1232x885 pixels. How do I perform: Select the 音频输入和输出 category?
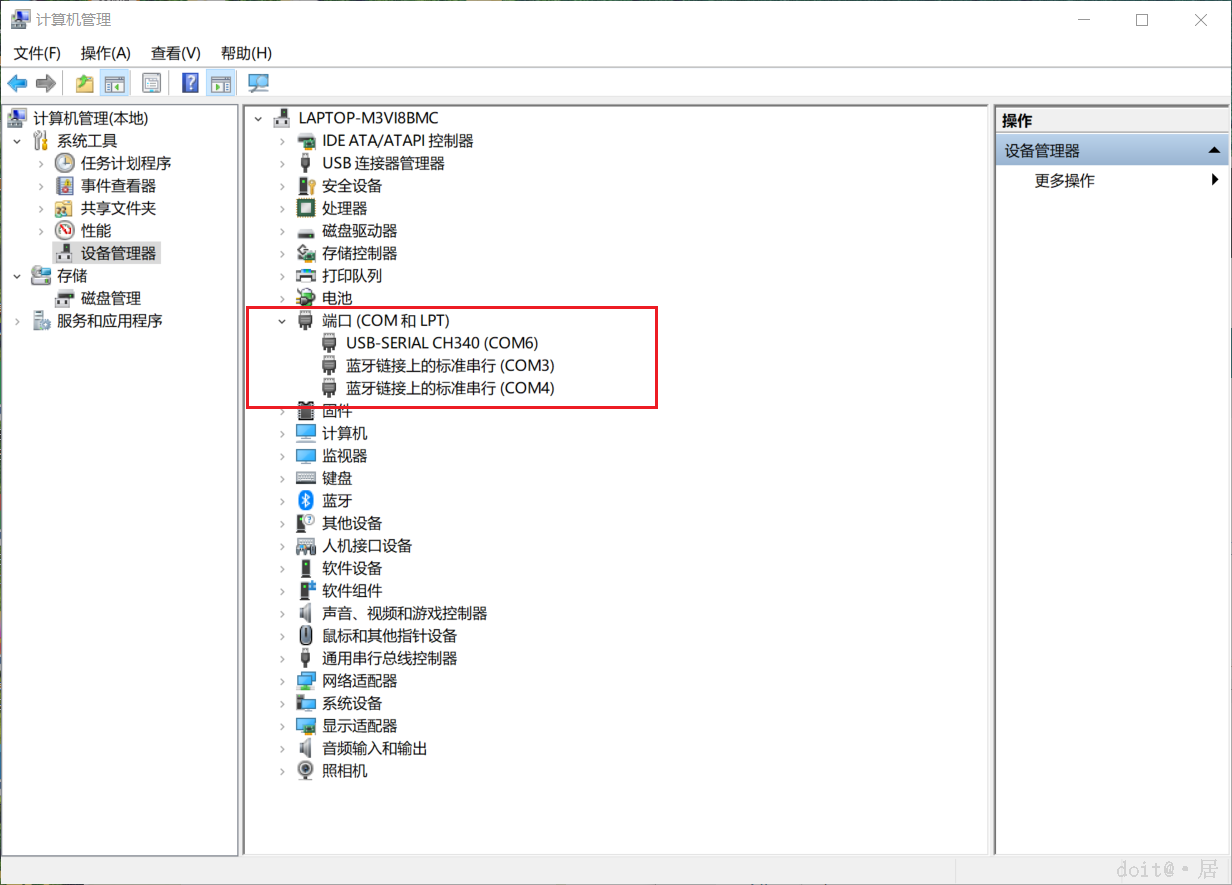(375, 748)
